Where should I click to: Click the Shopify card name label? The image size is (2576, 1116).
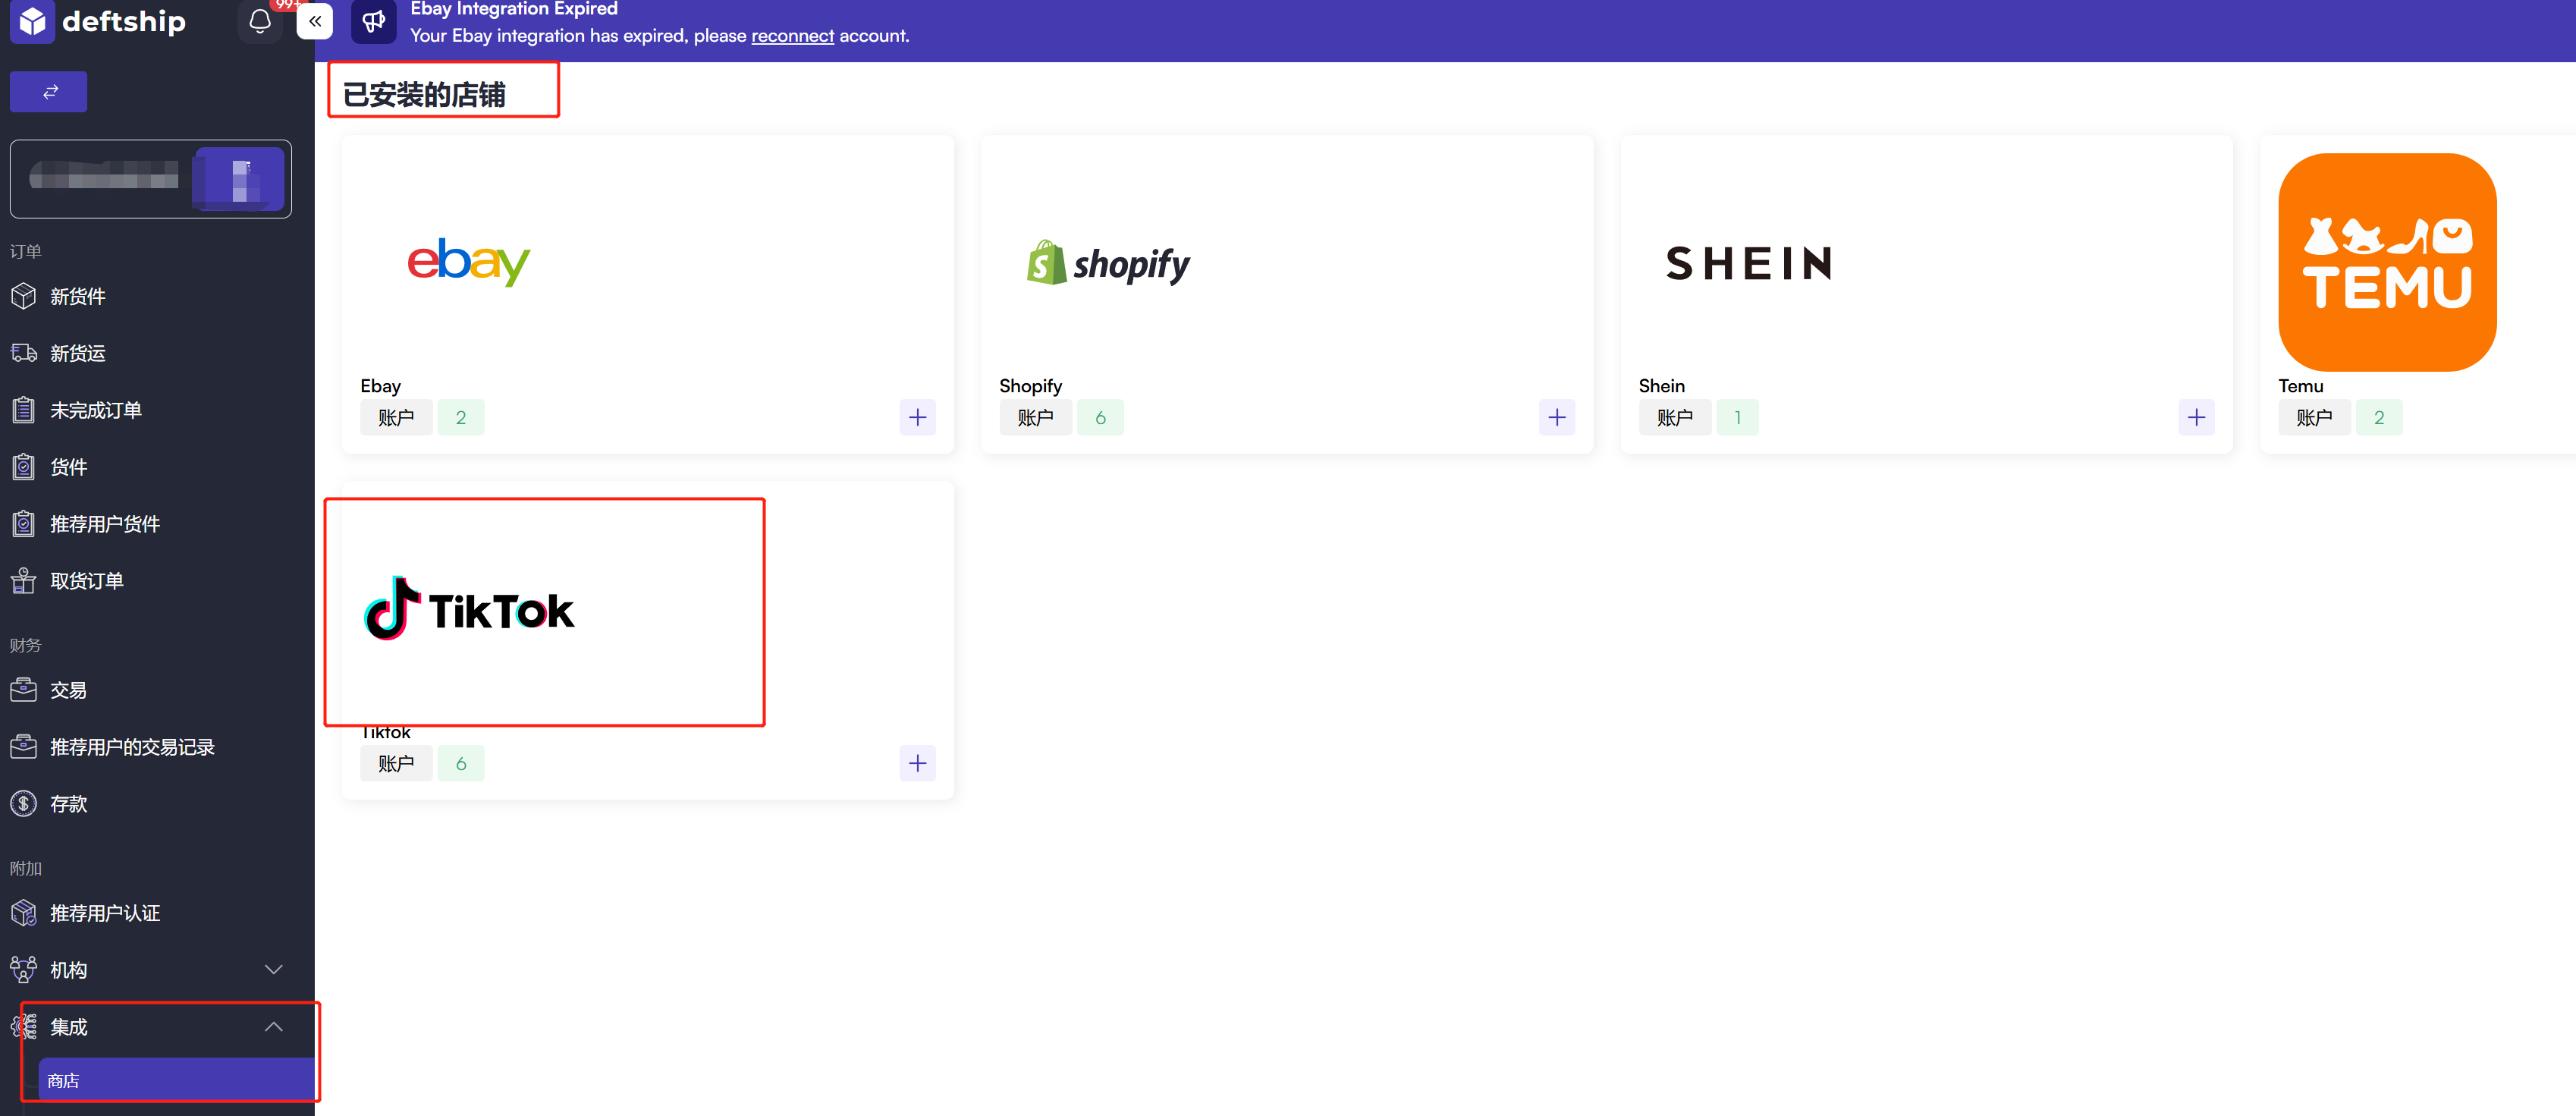pos(1030,386)
